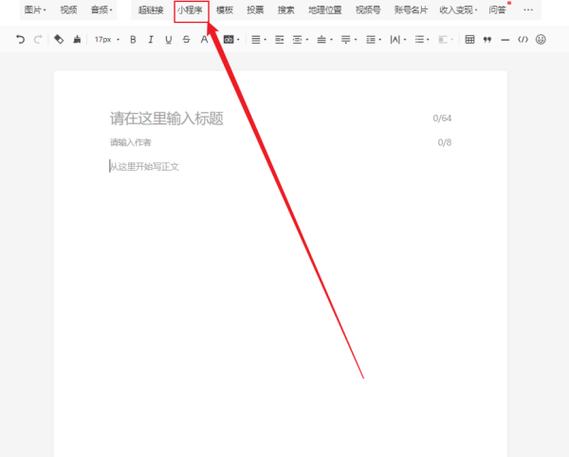Open line height options
Viewport: 569px width, 457px height.
pos(373,40)
